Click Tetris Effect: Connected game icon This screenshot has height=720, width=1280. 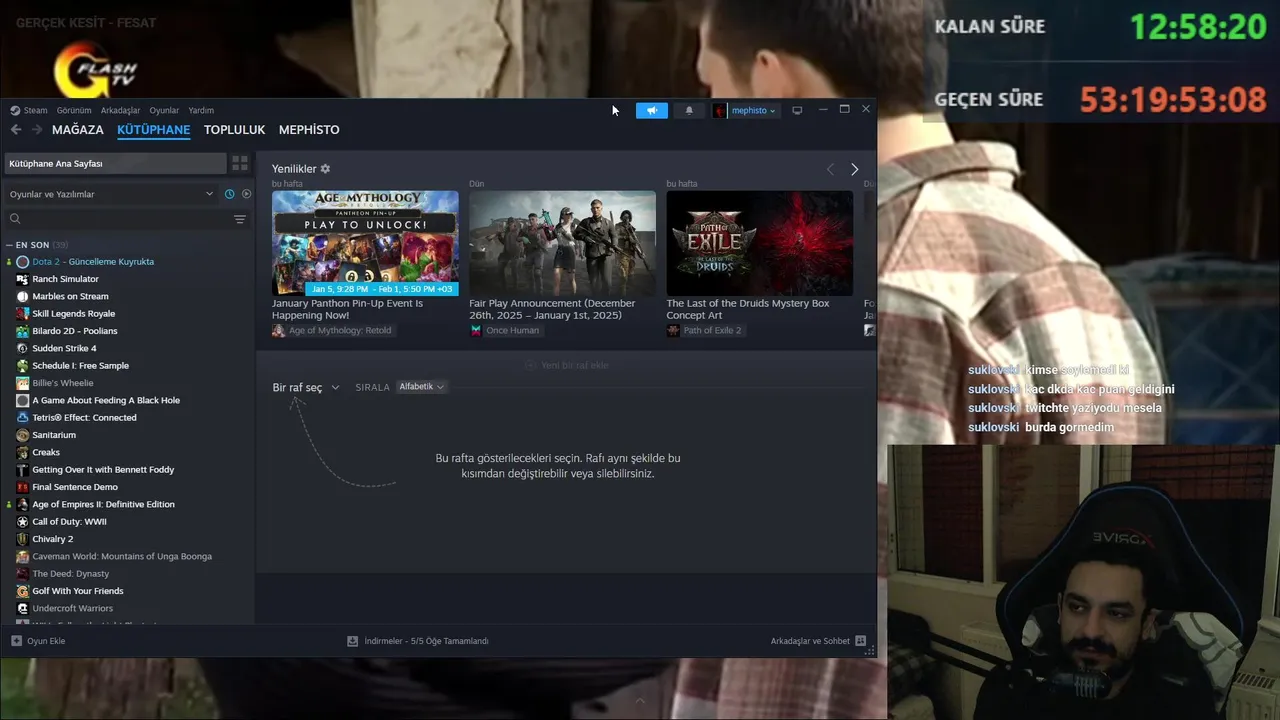[x=23, y=418]
